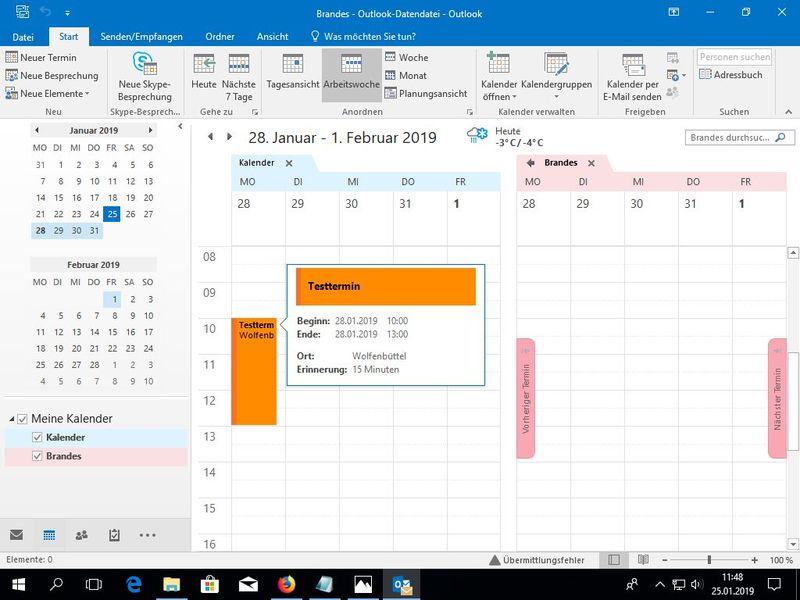
Task: Open the Adressbuch
Action: pos(731,74)
